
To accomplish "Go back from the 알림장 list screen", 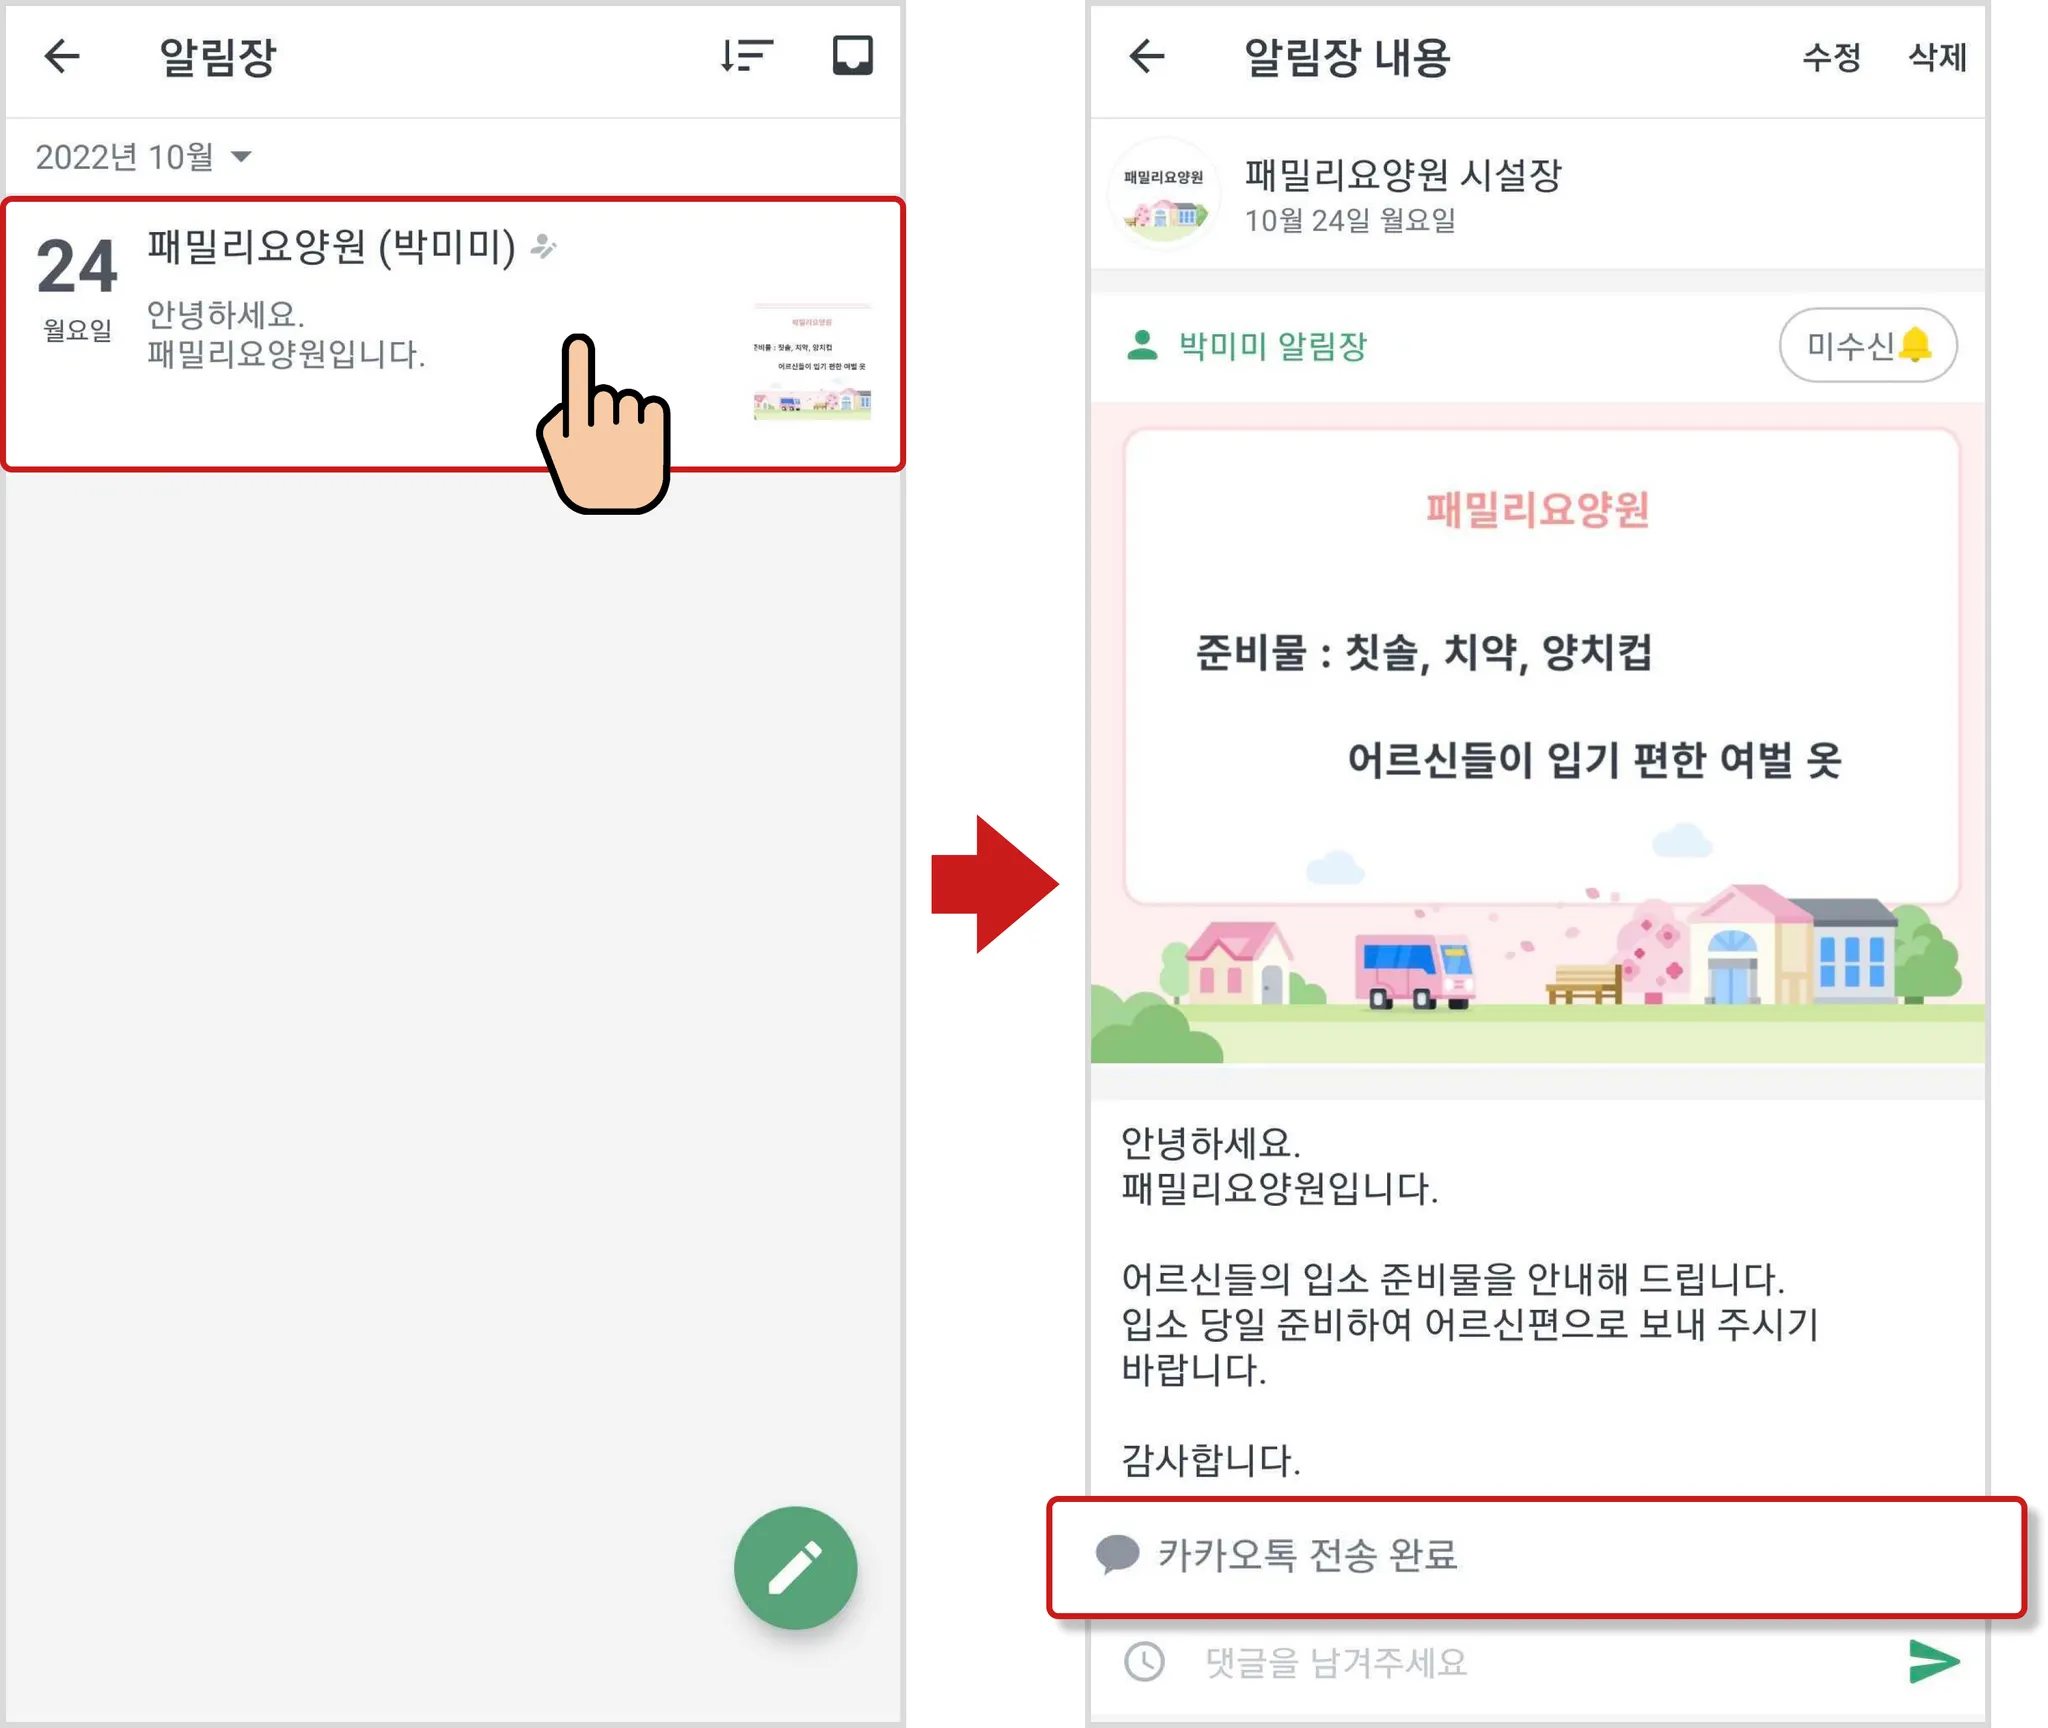I will [x=62, y=56].
